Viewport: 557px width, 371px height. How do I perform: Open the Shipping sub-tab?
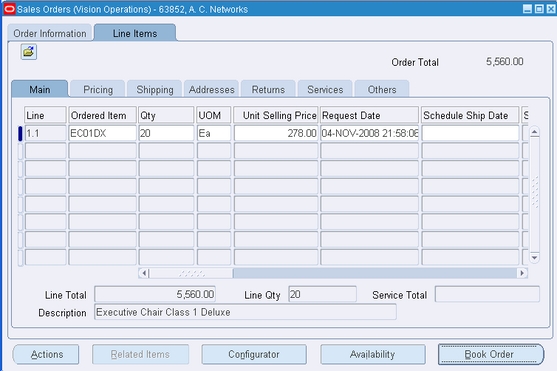point(155,89)
